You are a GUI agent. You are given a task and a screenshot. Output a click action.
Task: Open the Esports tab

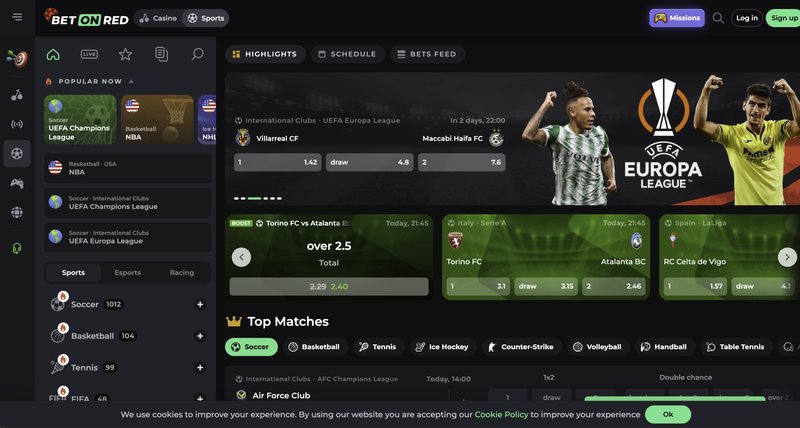pos(128,273)
